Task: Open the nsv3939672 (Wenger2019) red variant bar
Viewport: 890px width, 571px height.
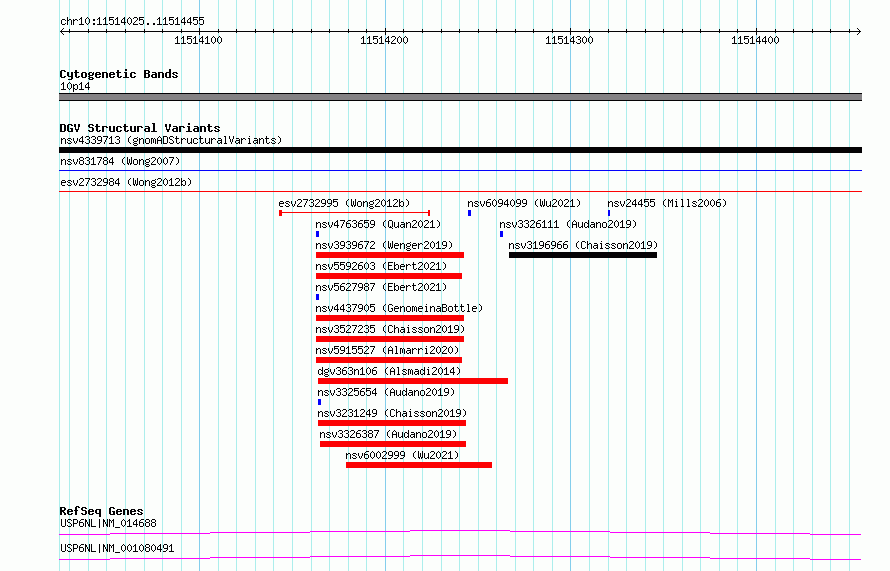Action: (390, 255)
